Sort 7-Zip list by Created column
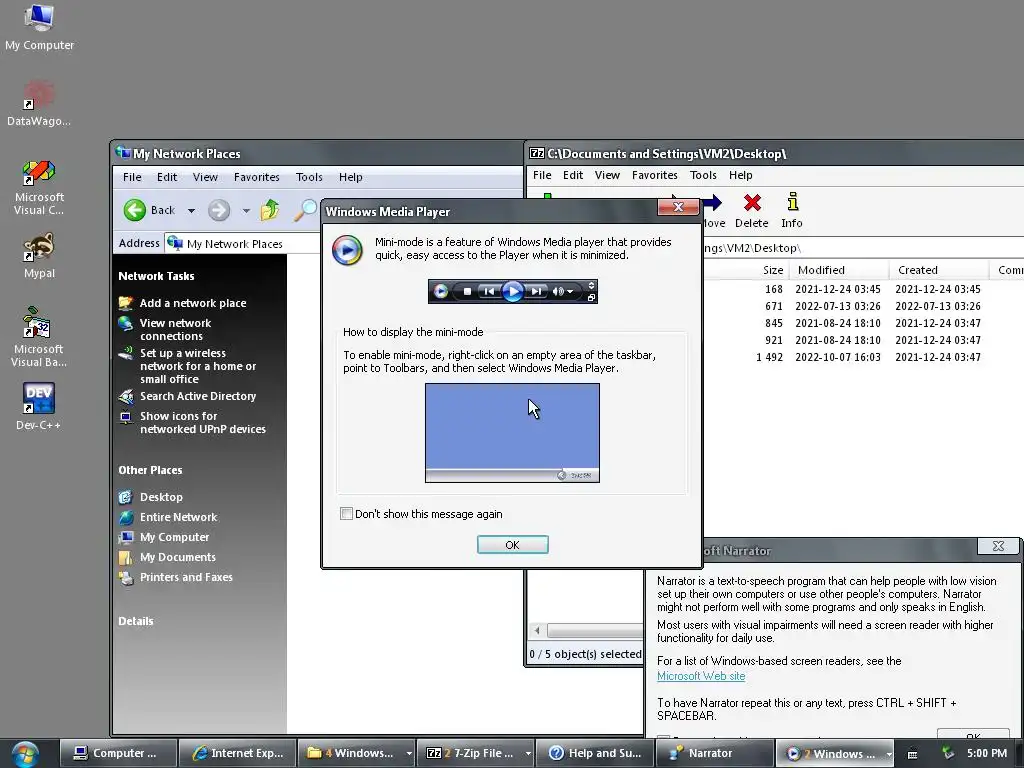1024x768 pixels. pyautogui.click(x=938, y=270)
